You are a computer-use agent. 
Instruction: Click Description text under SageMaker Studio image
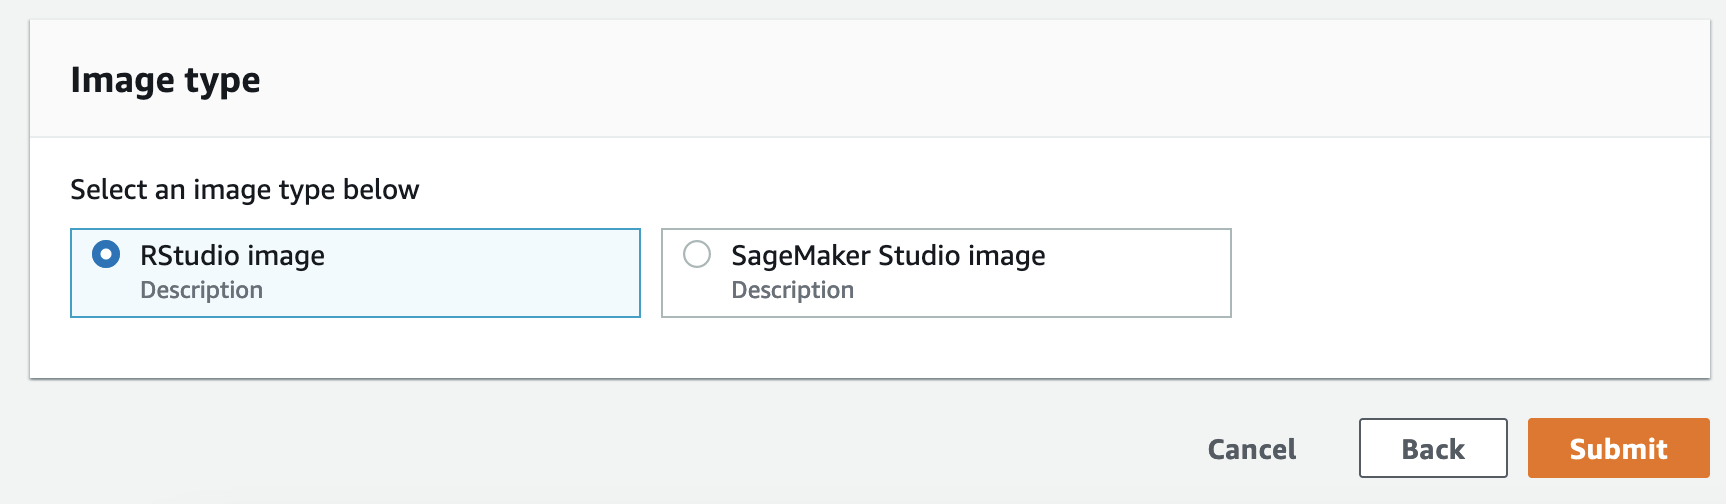click(x=792, y=290)
